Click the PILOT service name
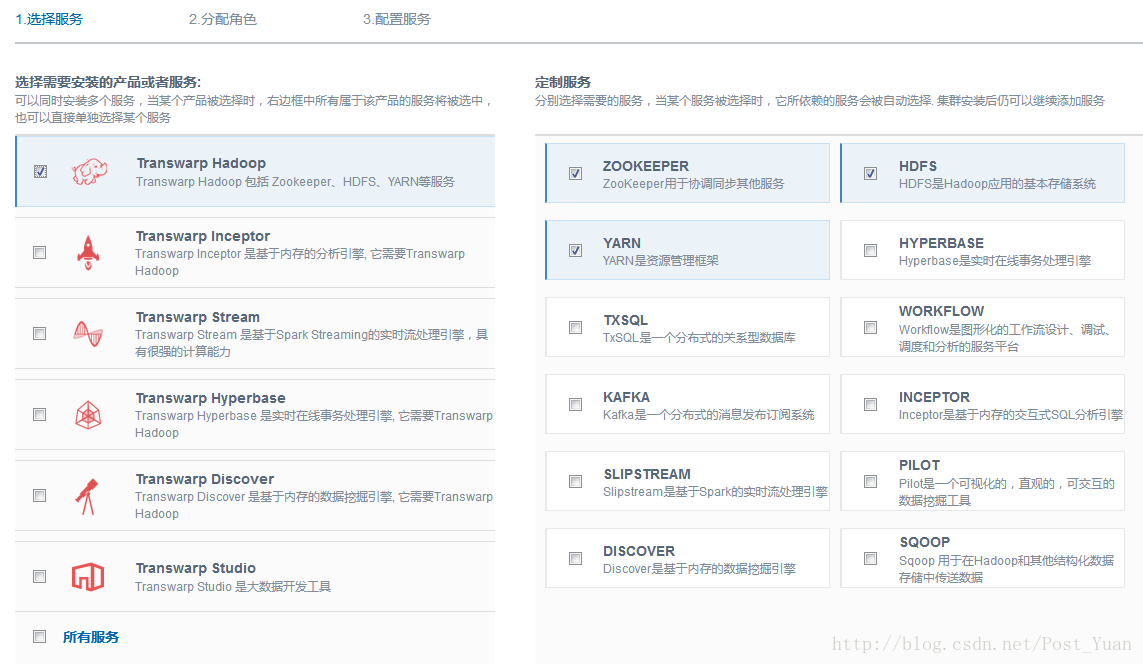 click(x=919, y=465)
